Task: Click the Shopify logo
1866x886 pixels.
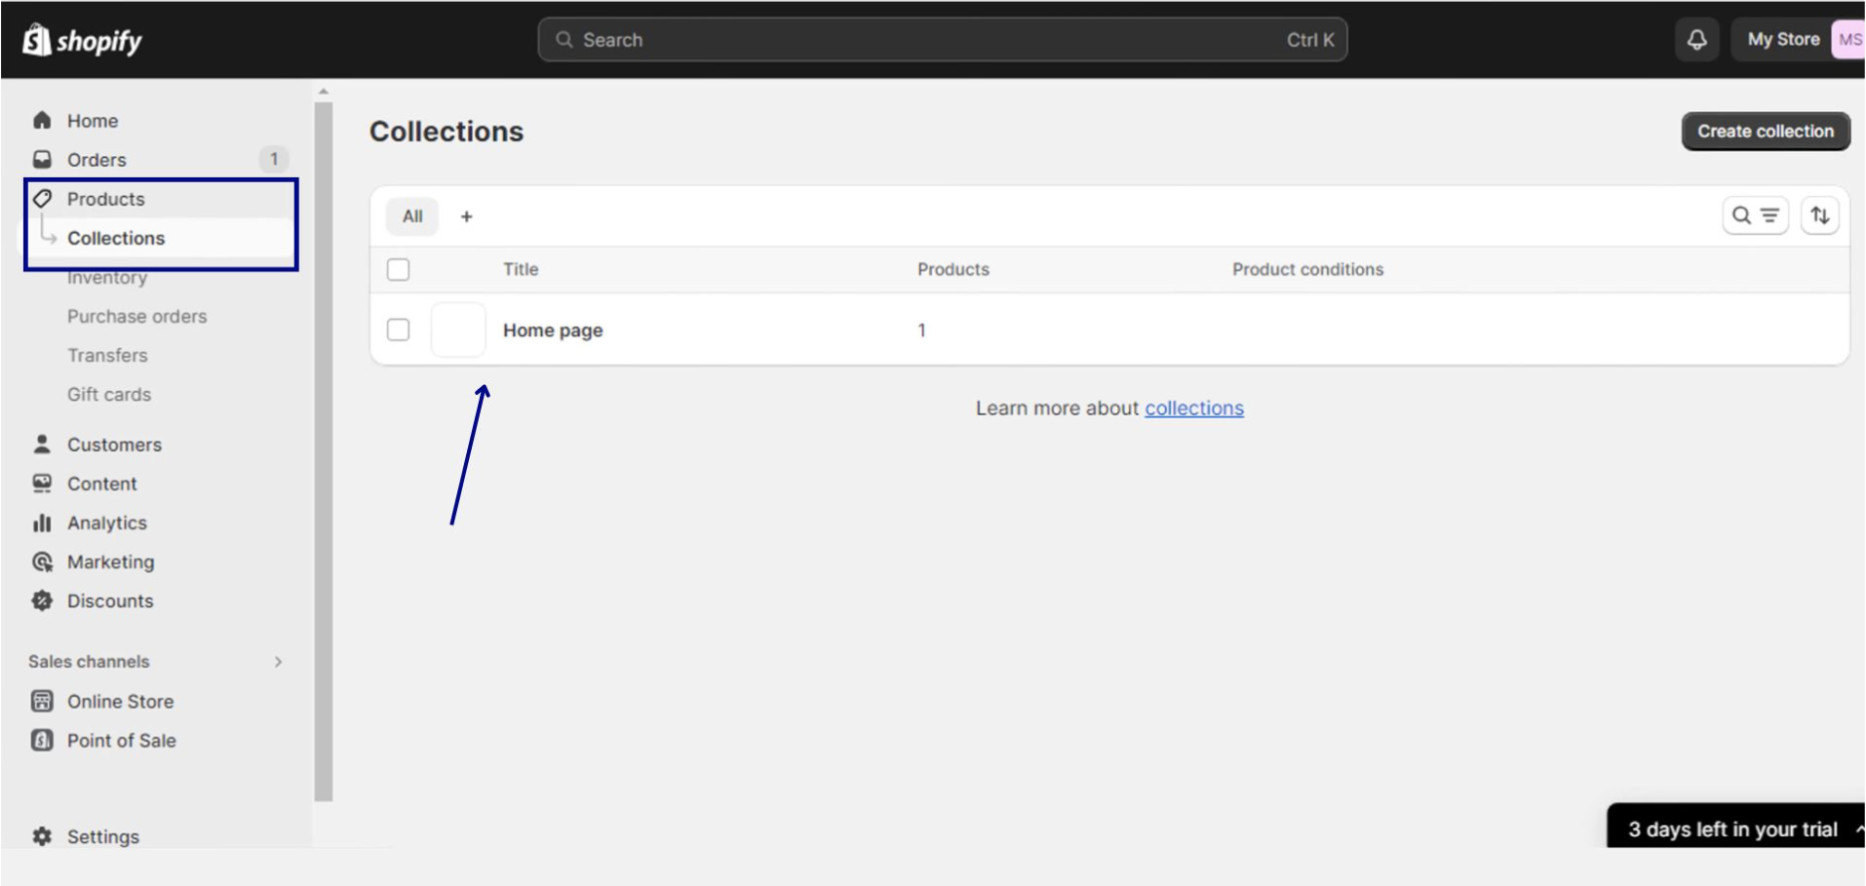Action: click(x=82, y=40)
